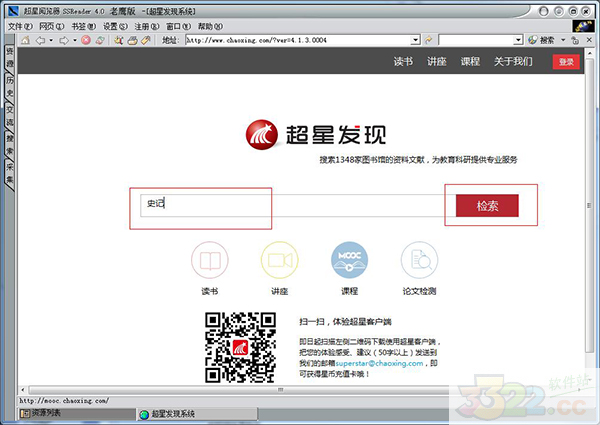This screenshot has width=600, height=425.
Task: Go back with the left arrow icon
Action: [x=40, y=40]
